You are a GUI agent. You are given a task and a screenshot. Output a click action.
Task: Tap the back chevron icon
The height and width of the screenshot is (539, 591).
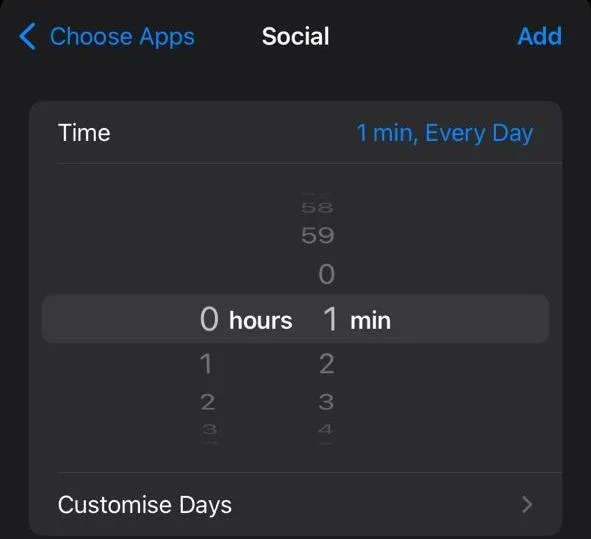point(28,36)
